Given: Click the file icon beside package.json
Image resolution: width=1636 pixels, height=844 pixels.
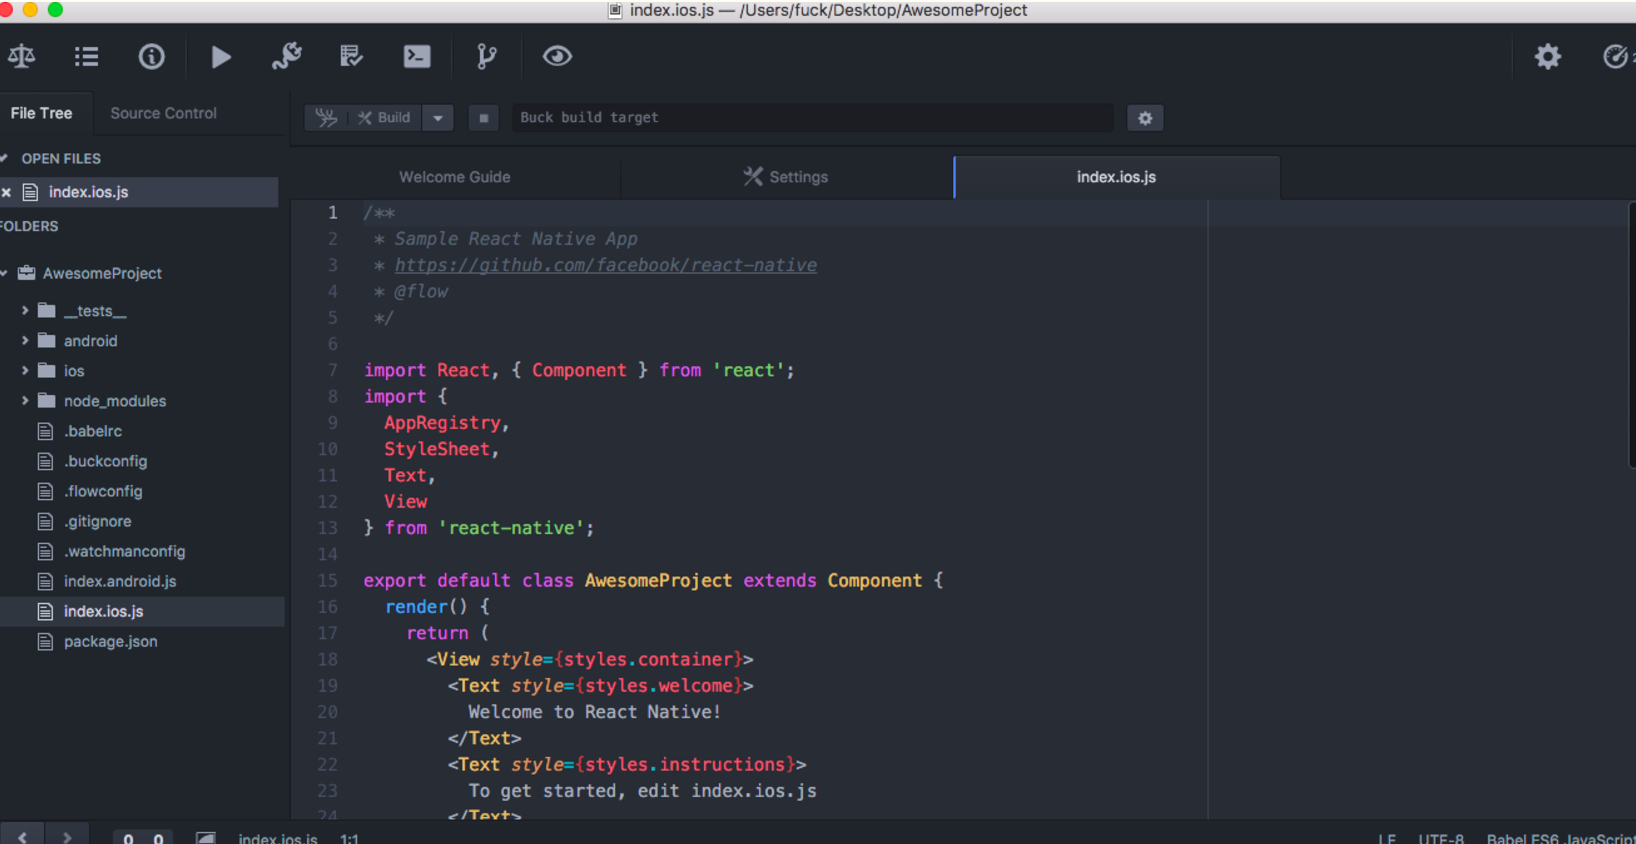Looking at the screenshot, I should point(45,641).
